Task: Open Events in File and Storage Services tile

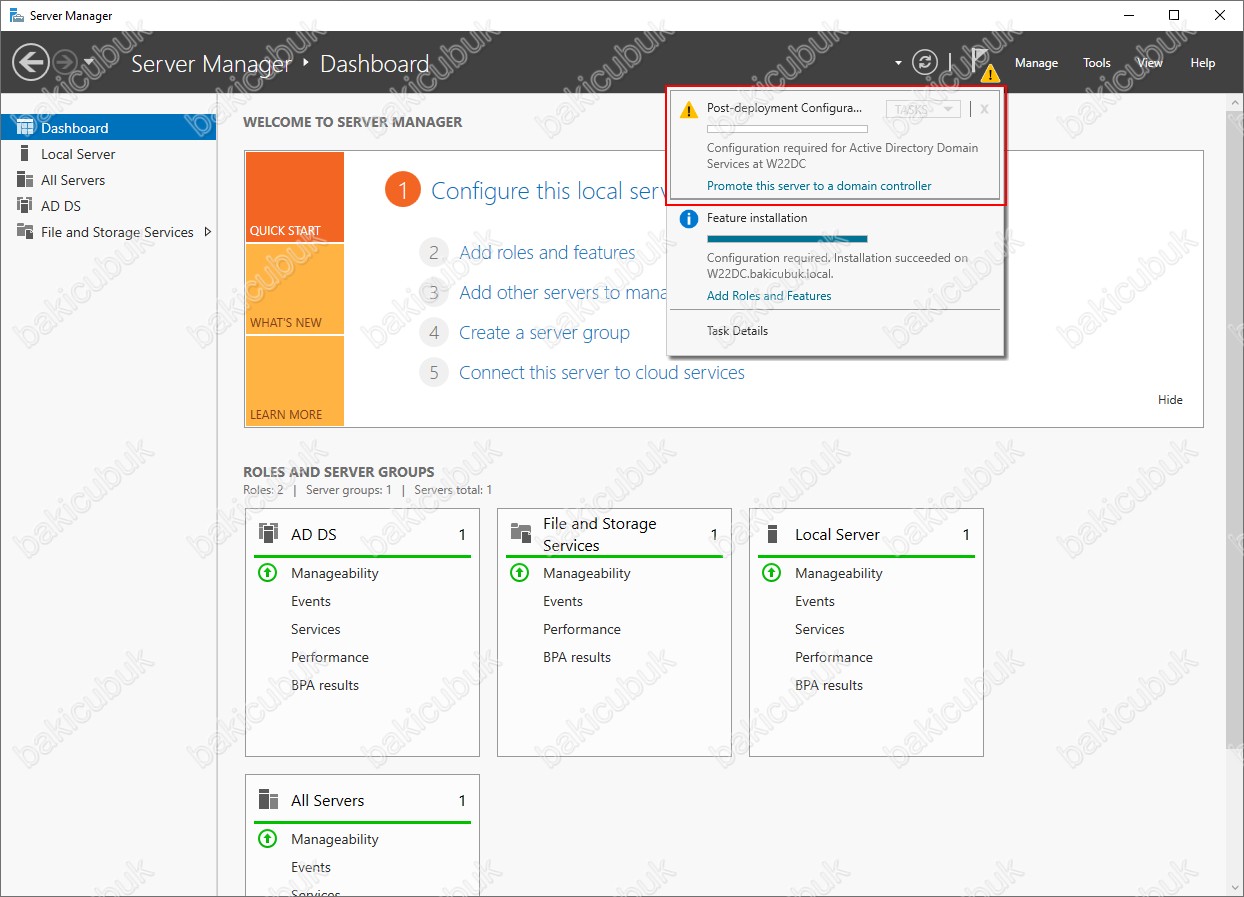Action: point(563,601)
